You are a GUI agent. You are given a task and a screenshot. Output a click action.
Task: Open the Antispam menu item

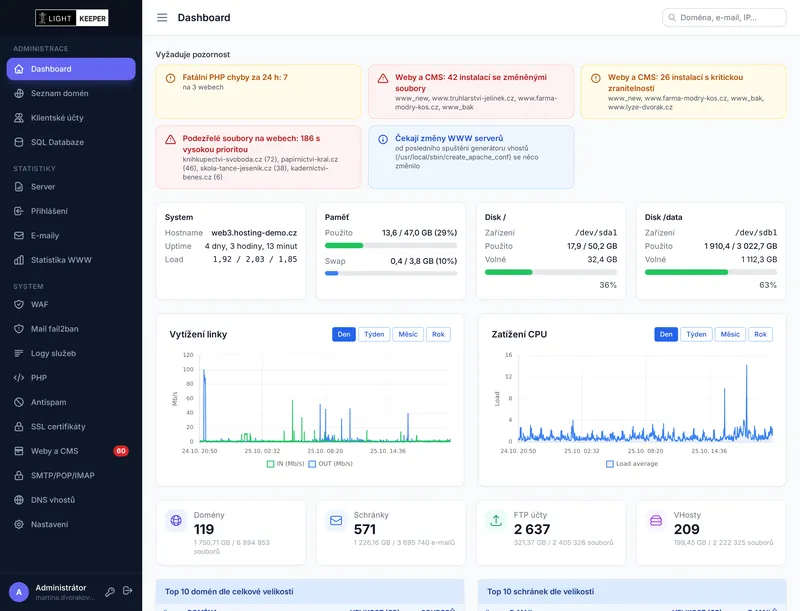coord(71,402)
